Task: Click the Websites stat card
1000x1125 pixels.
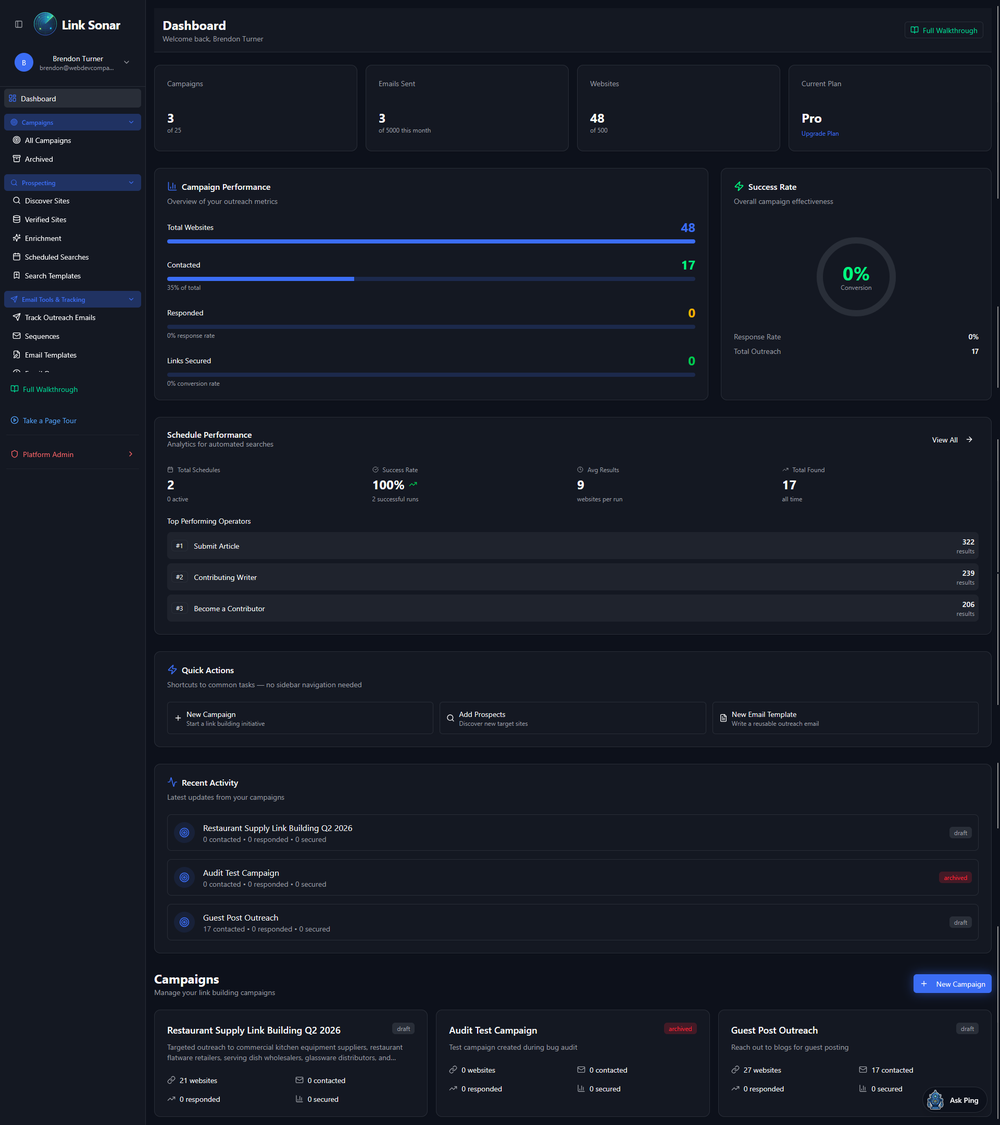Action: point(678,108)
